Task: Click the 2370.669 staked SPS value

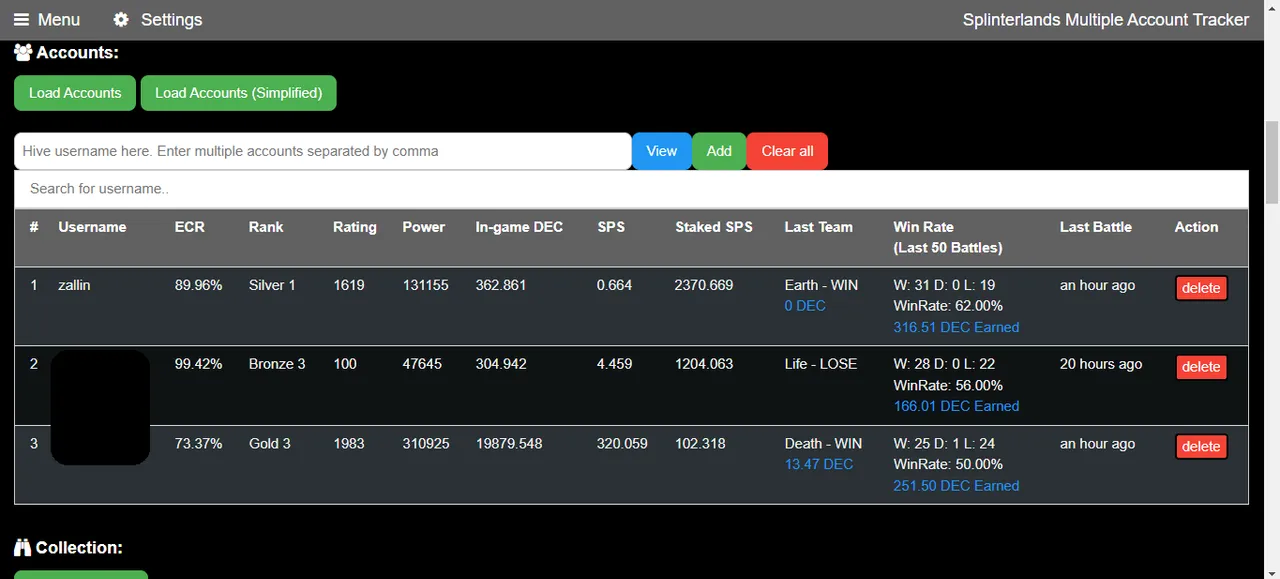Action: pyautogui.click(x=704, y=285)
